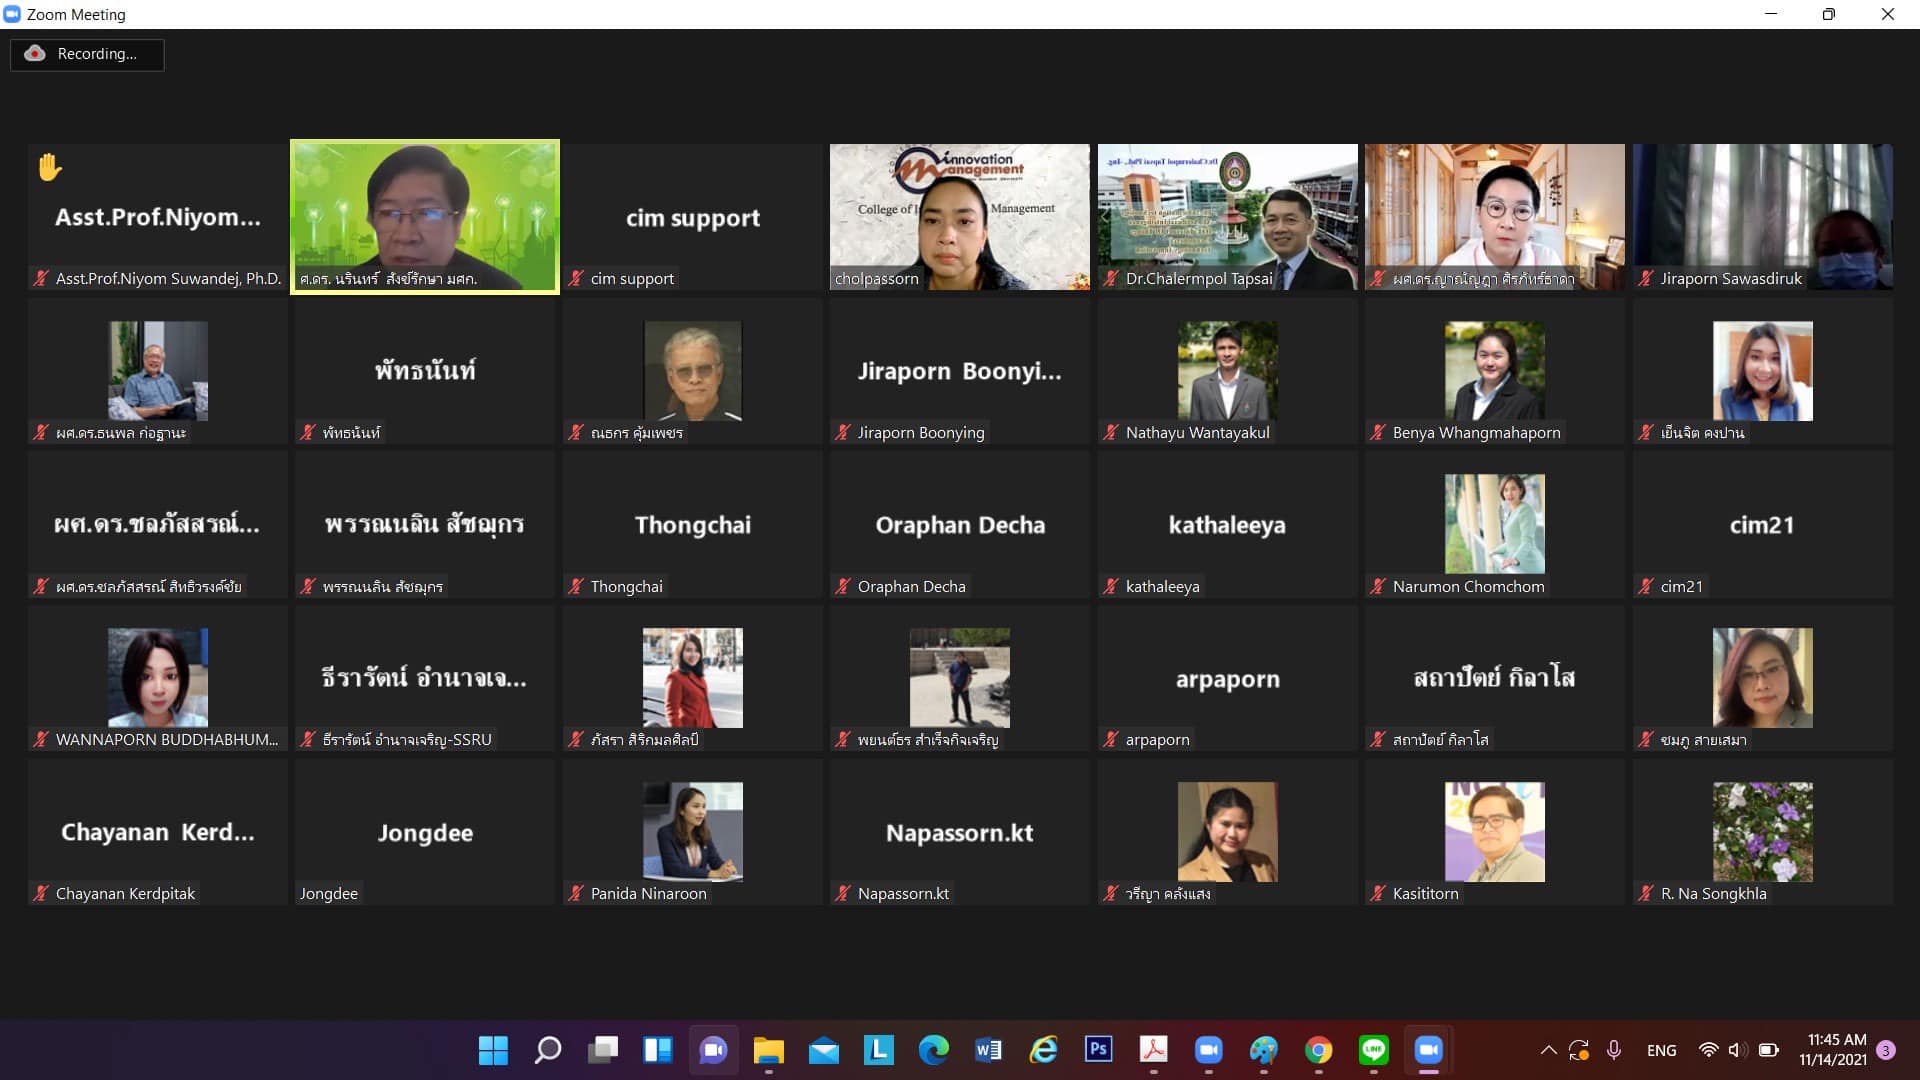Viewport: 1920px width, 1080px height.
Task: Switch ENG input language indicator
Action: [x=1661, y=1050]
